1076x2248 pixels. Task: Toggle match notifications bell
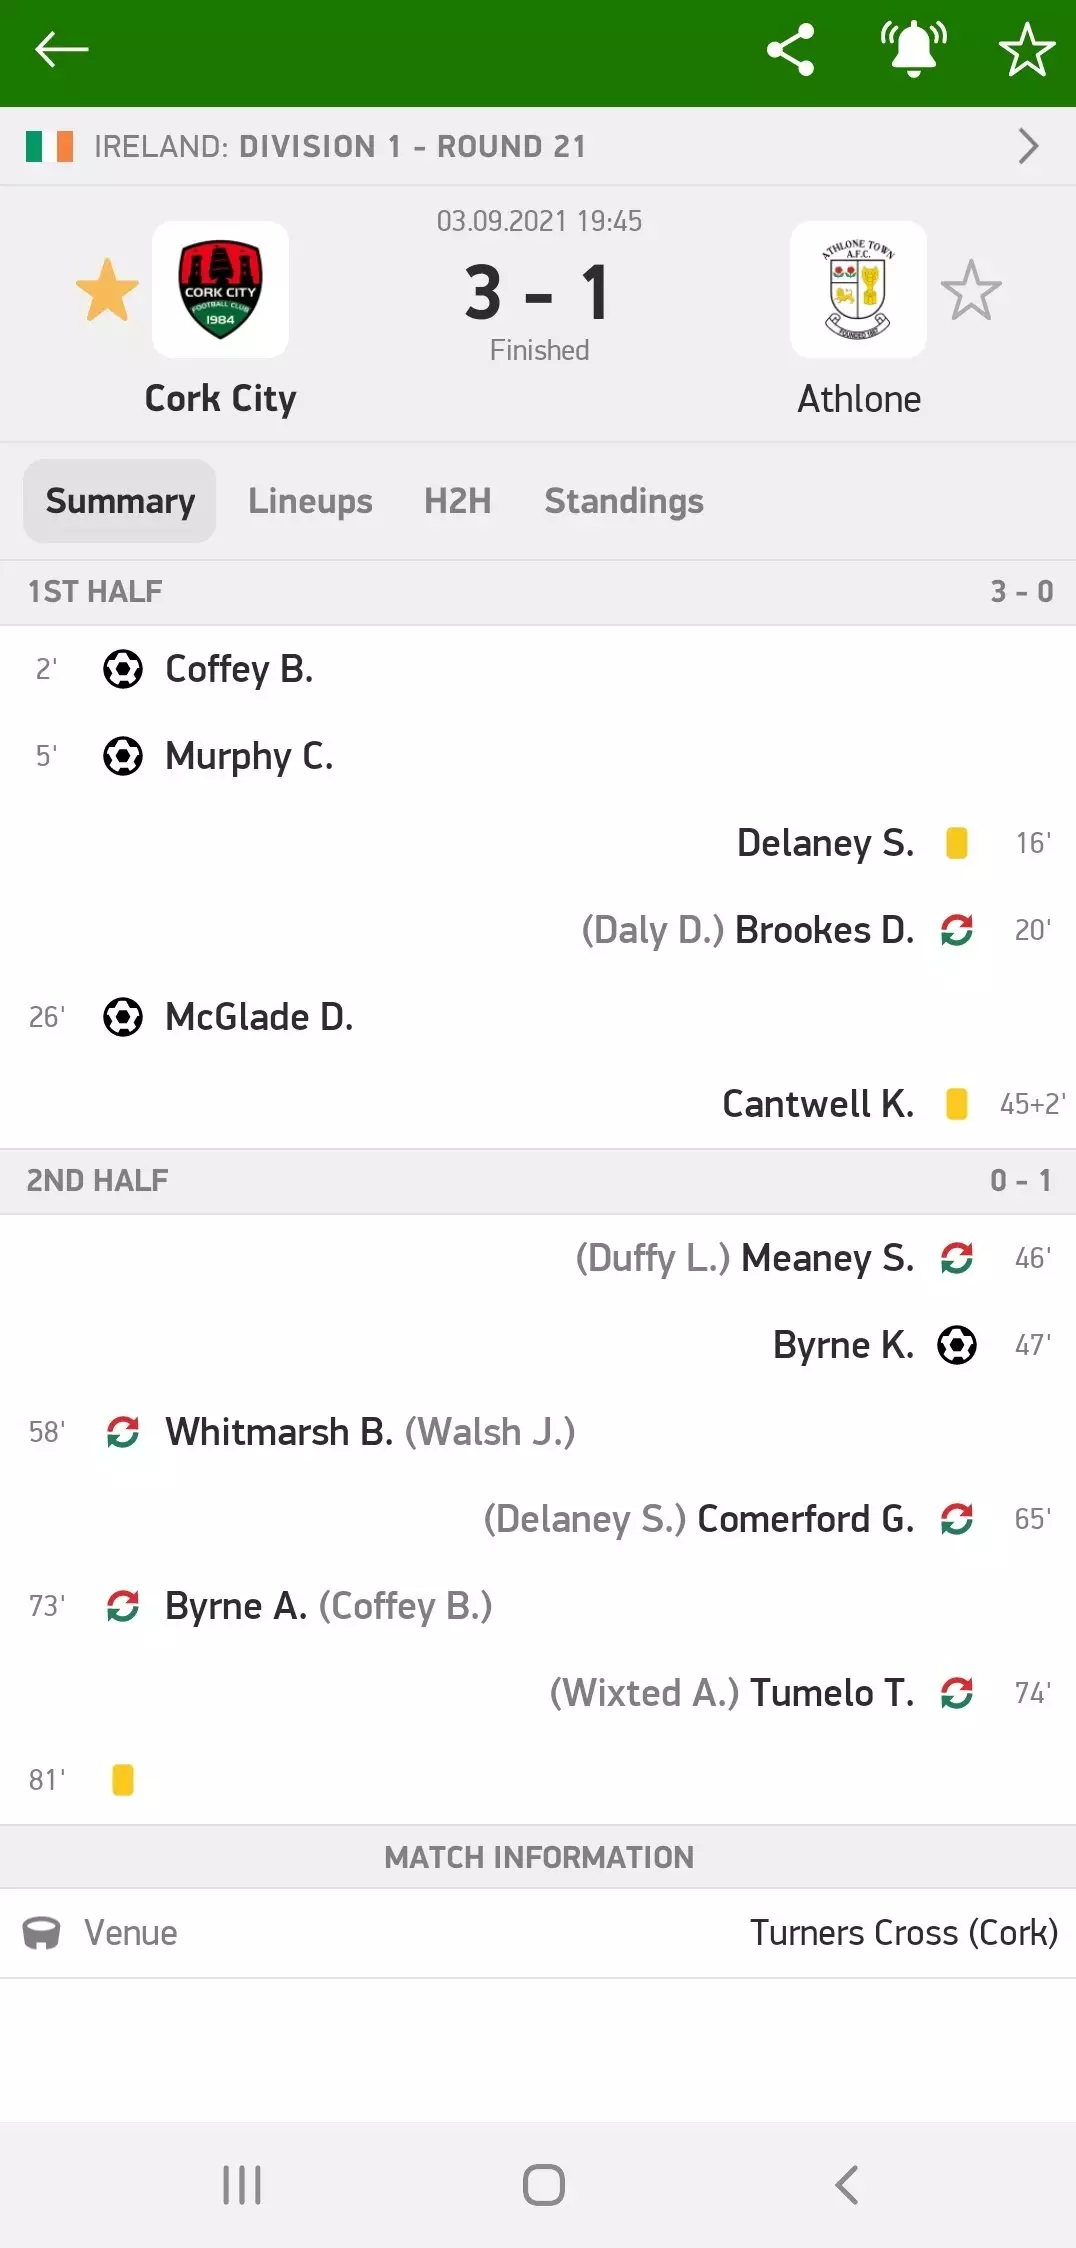[913, 49]
